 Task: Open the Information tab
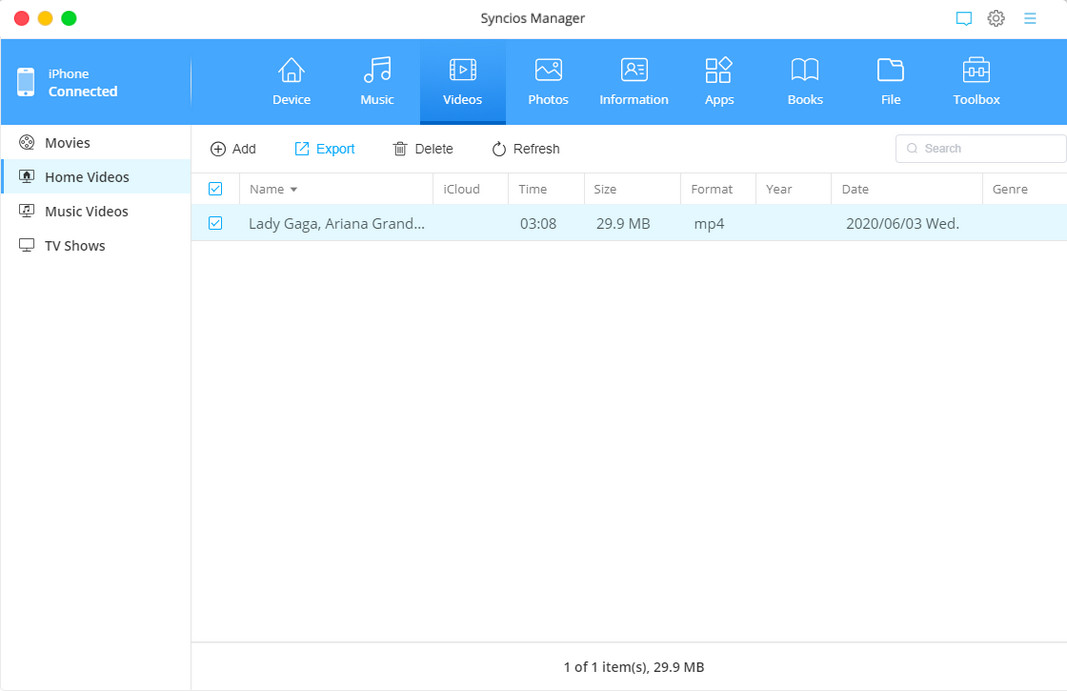634,82
